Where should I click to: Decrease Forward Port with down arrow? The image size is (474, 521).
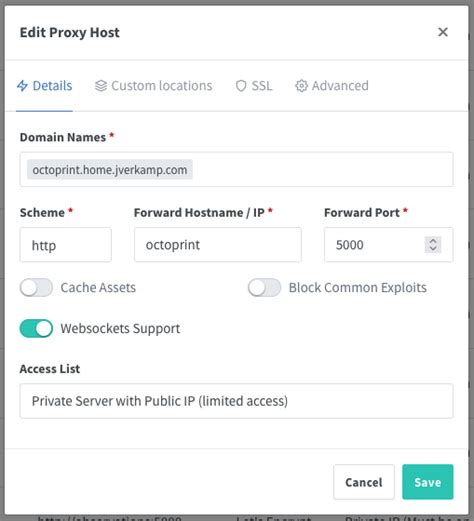point(433,249)
